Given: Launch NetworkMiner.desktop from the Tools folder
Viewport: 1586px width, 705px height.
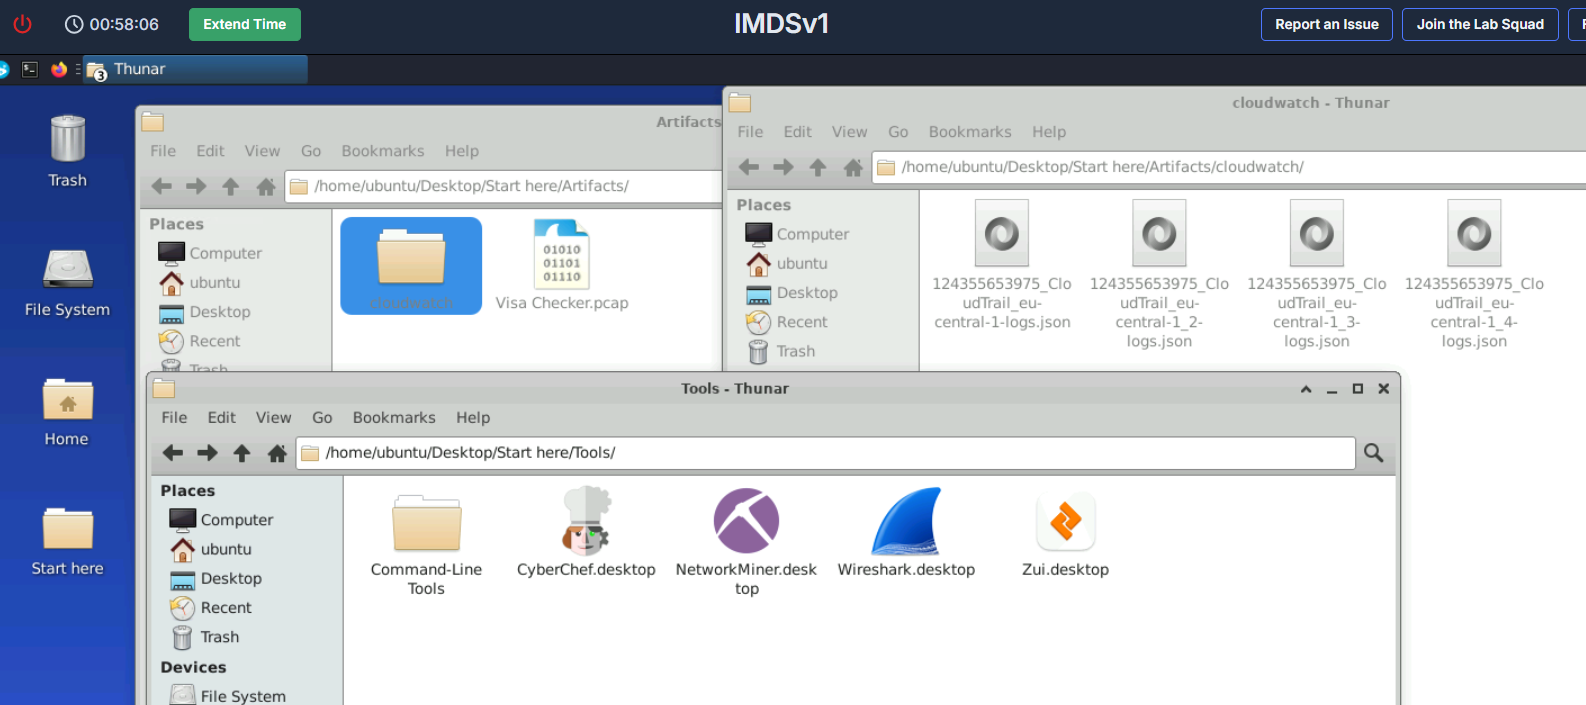Looking at the screenshot, I should [x=746, y=541].
